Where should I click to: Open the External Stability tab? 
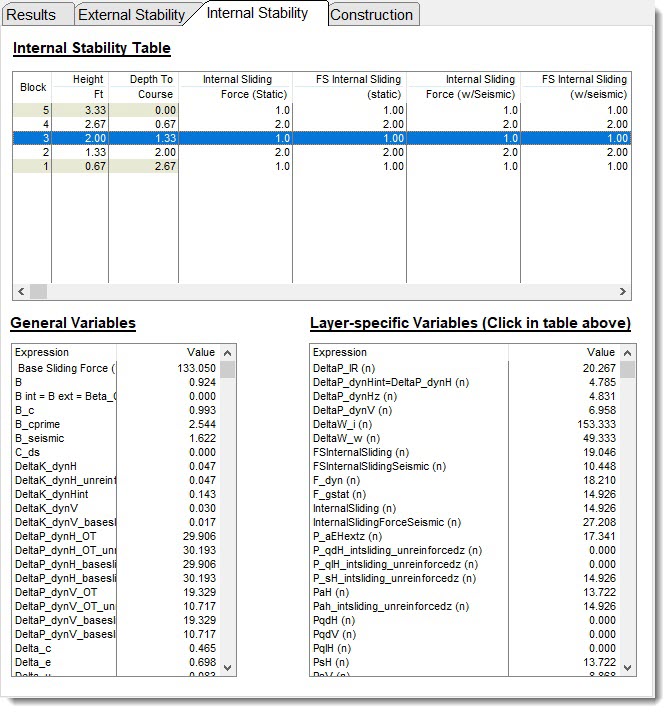coord(131,15)
